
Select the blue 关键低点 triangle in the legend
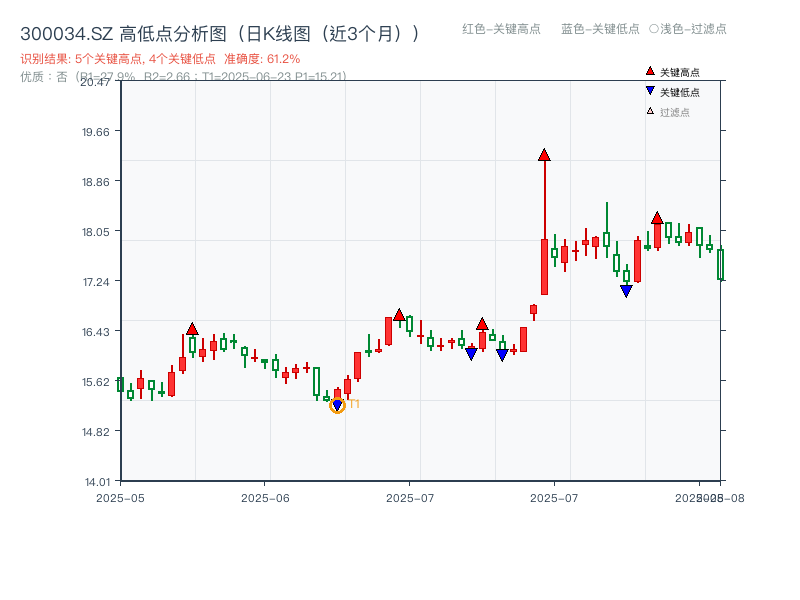point(648,92)
